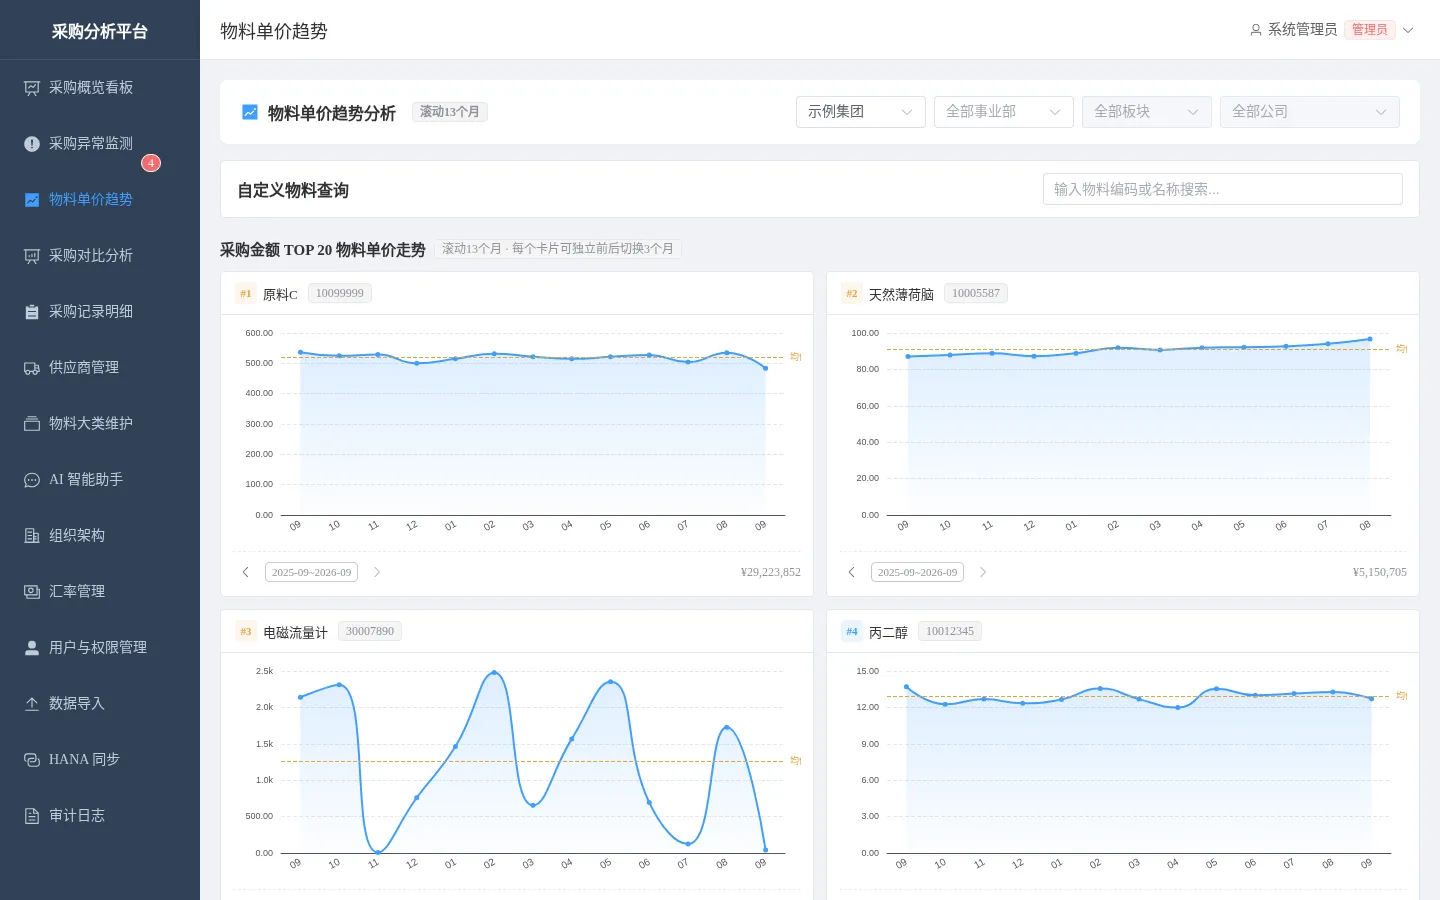Click the 采购记录明细 clipboard icon
1440x900 pixels.
point(32,312)
